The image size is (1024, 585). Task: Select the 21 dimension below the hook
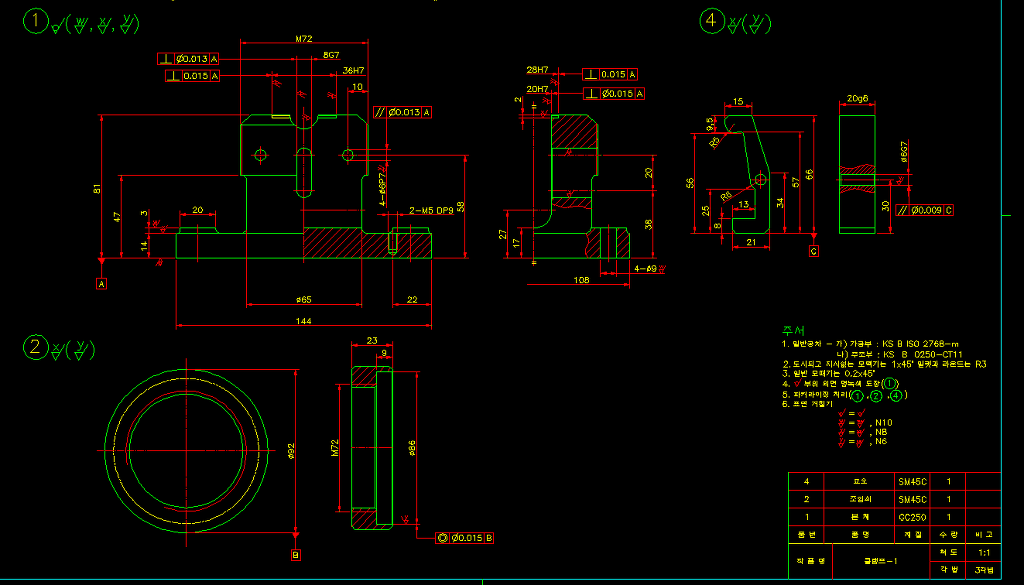751,242
